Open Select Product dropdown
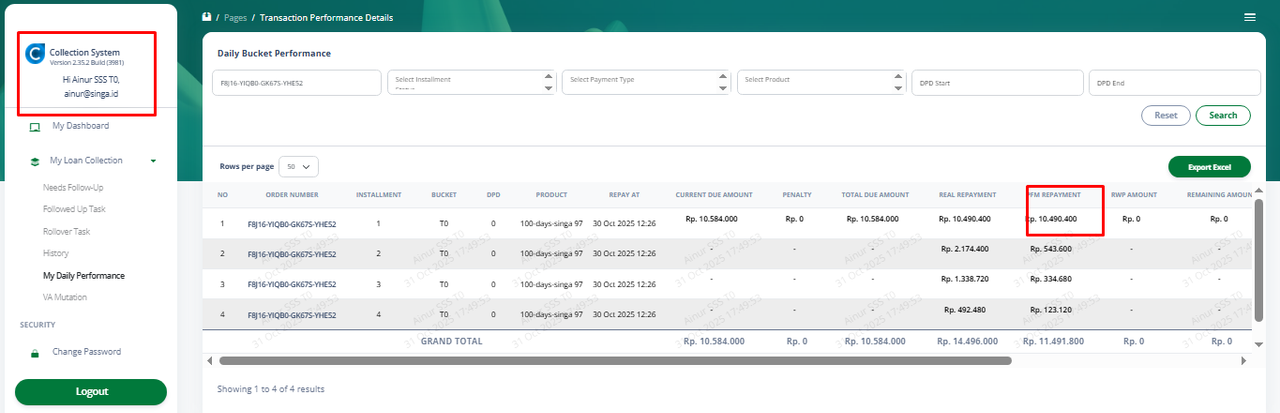 click(x=821, y=82)
